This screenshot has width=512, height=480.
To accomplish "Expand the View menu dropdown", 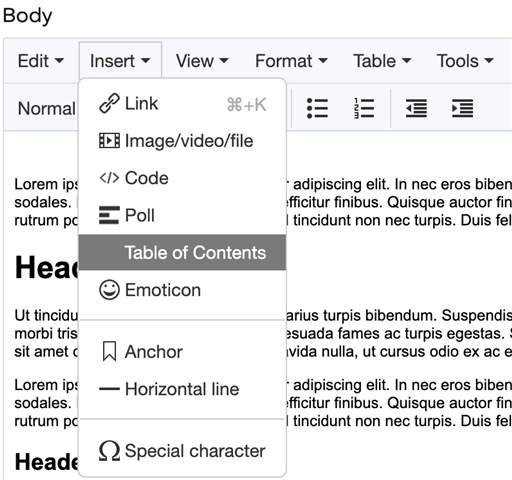I will pyautogui.click(x=202, y=61).
